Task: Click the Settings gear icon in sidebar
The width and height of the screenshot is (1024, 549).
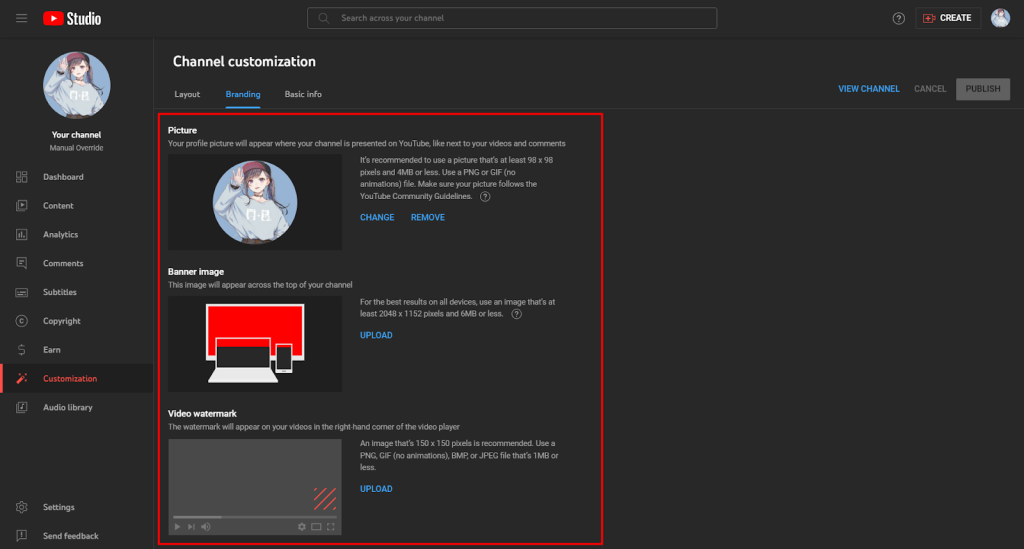Action: click(22, 507)
